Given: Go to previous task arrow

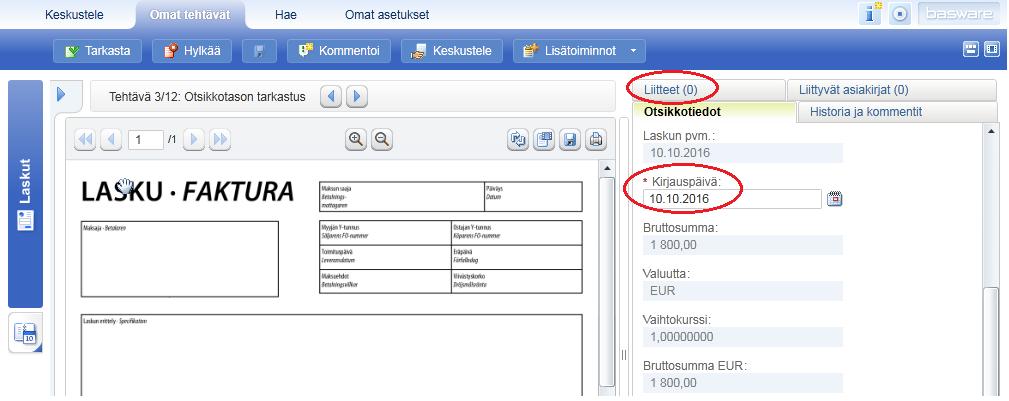Looking at the screenshot, I should pos(331,97).
